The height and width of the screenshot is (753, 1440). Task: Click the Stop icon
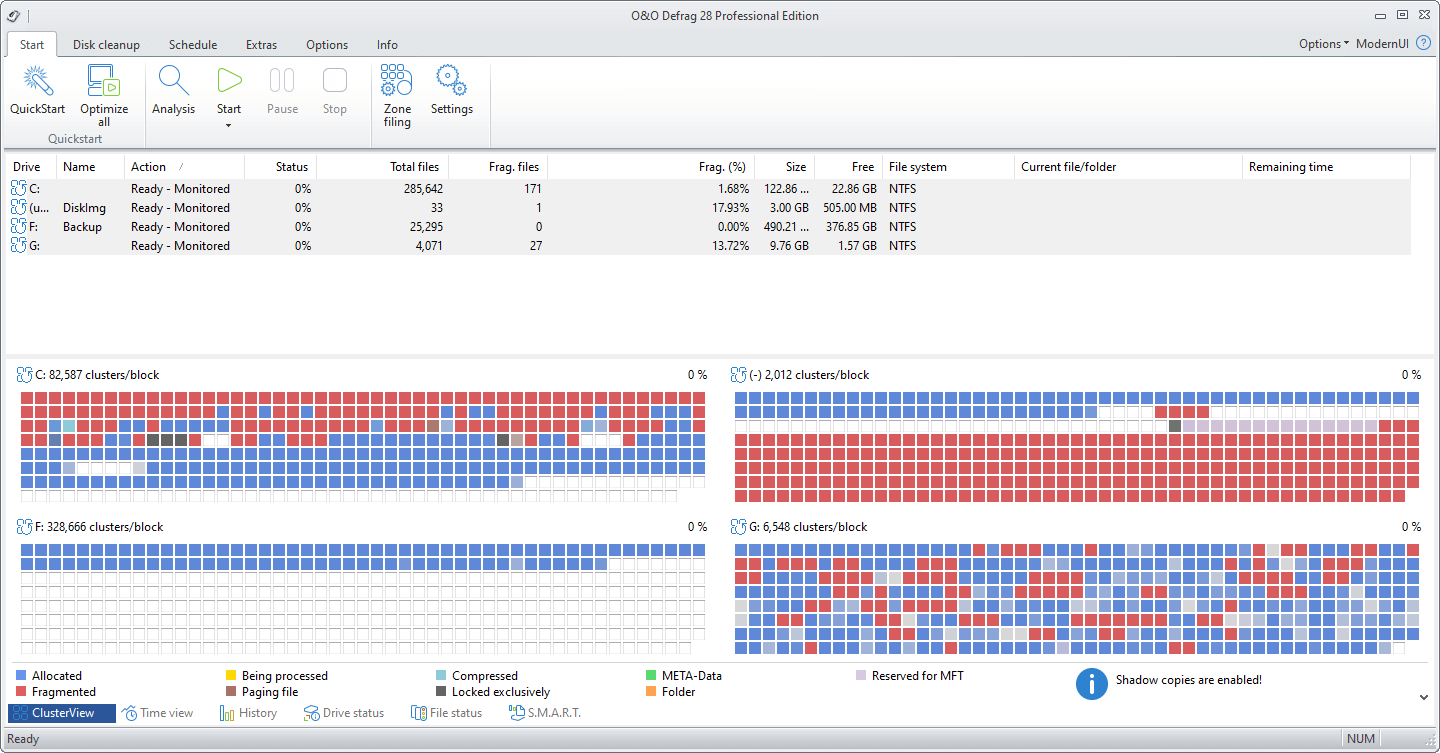pyautogui.click(x=335, y=80)
